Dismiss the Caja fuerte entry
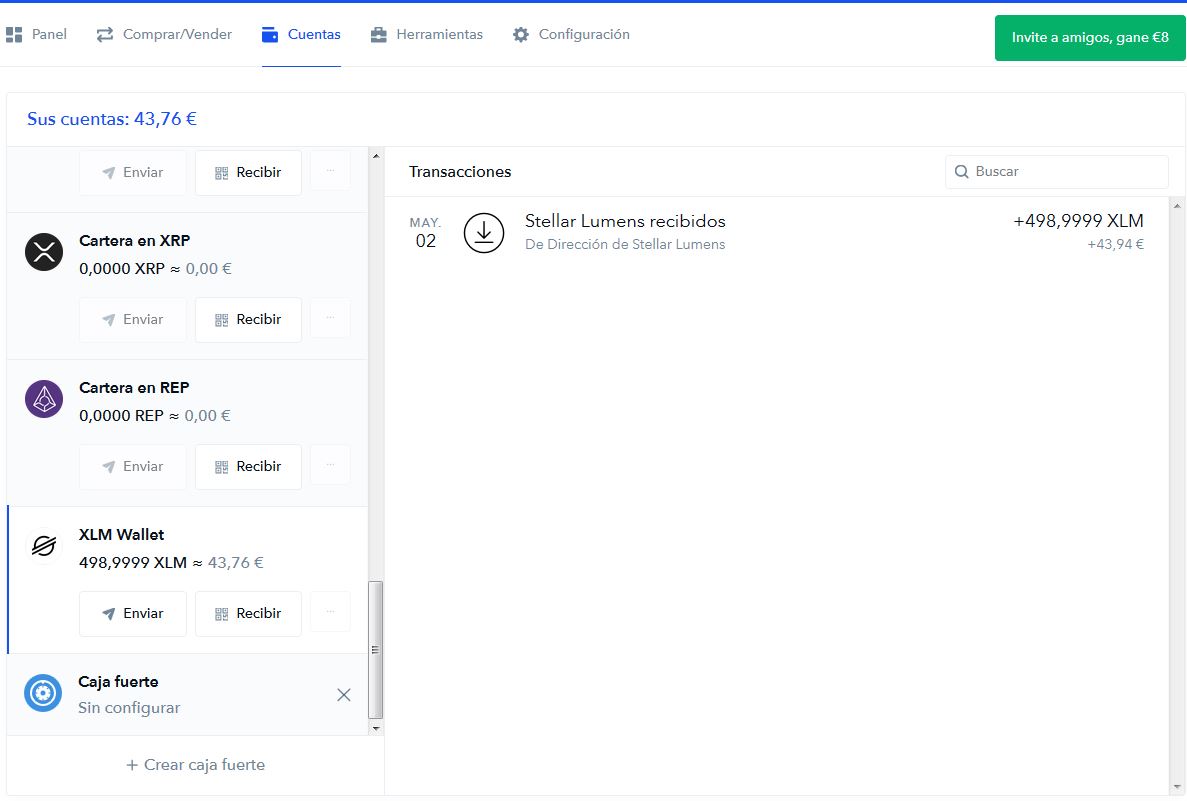This screenshot has height=801, width=1187. click(x=344, y=695)
